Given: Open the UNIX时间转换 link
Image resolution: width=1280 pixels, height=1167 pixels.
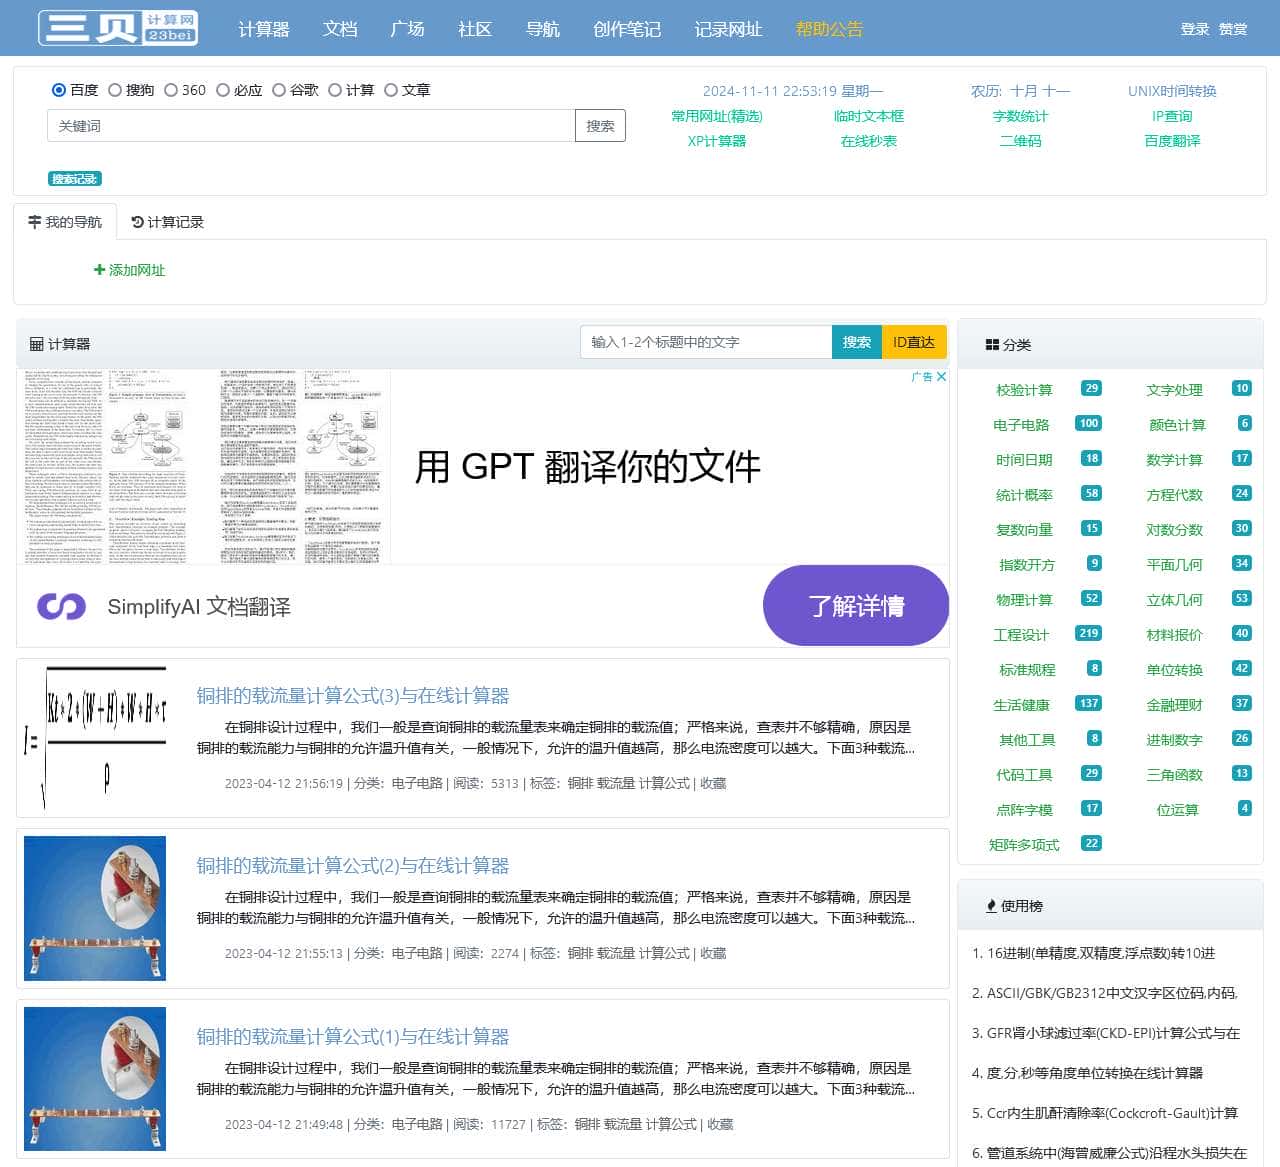Looking at the screenshot, I should click(x=1172, y=91).
